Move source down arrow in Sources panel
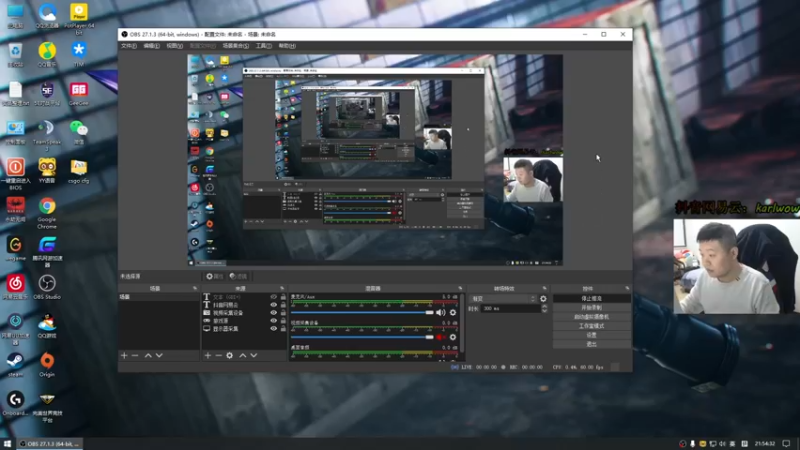The width and height of the screenshot is (800, 450). [254, 355]
